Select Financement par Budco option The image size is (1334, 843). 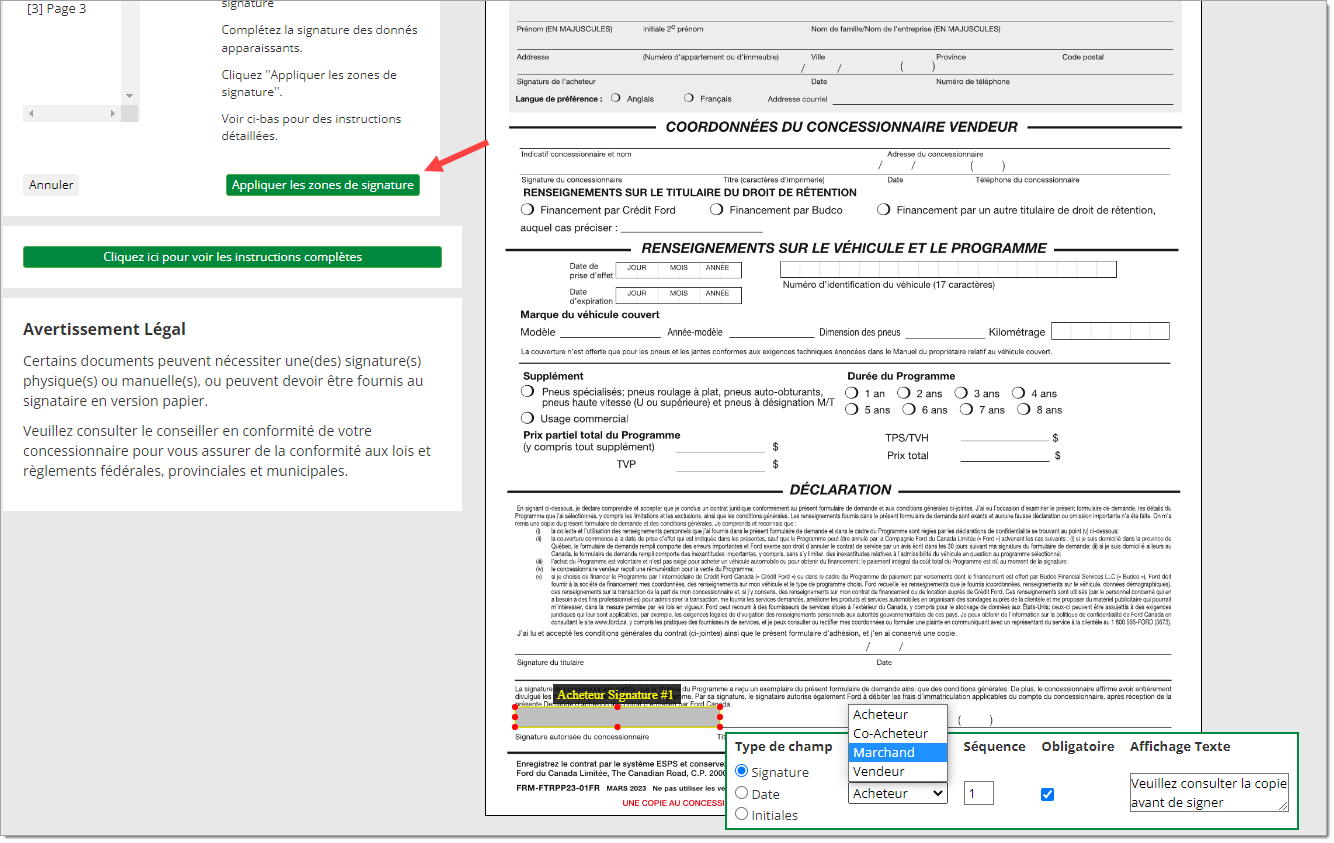point(716,210)
